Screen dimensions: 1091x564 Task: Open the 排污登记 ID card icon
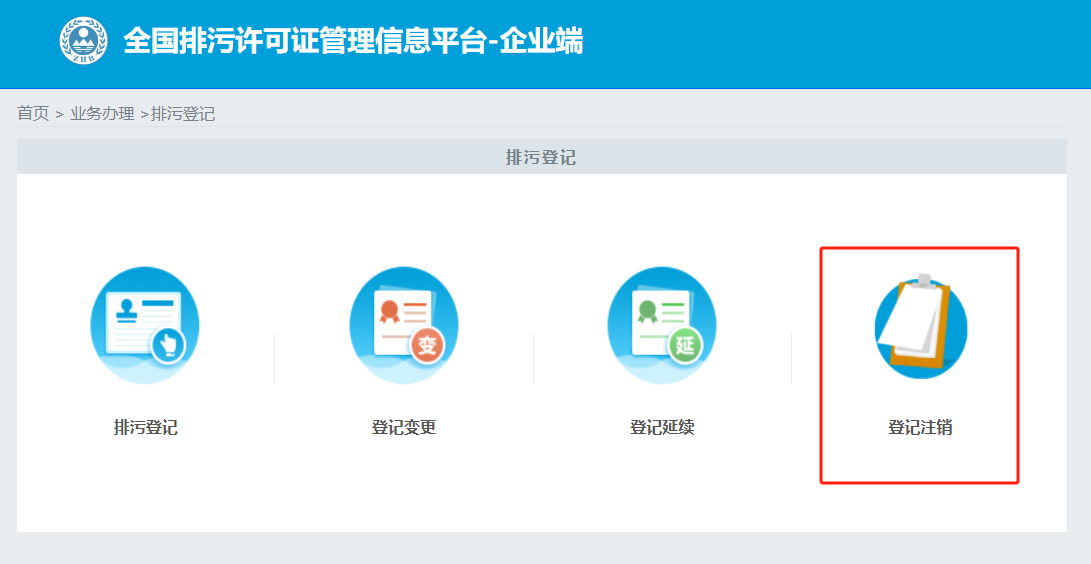click(x=145, y=324)
